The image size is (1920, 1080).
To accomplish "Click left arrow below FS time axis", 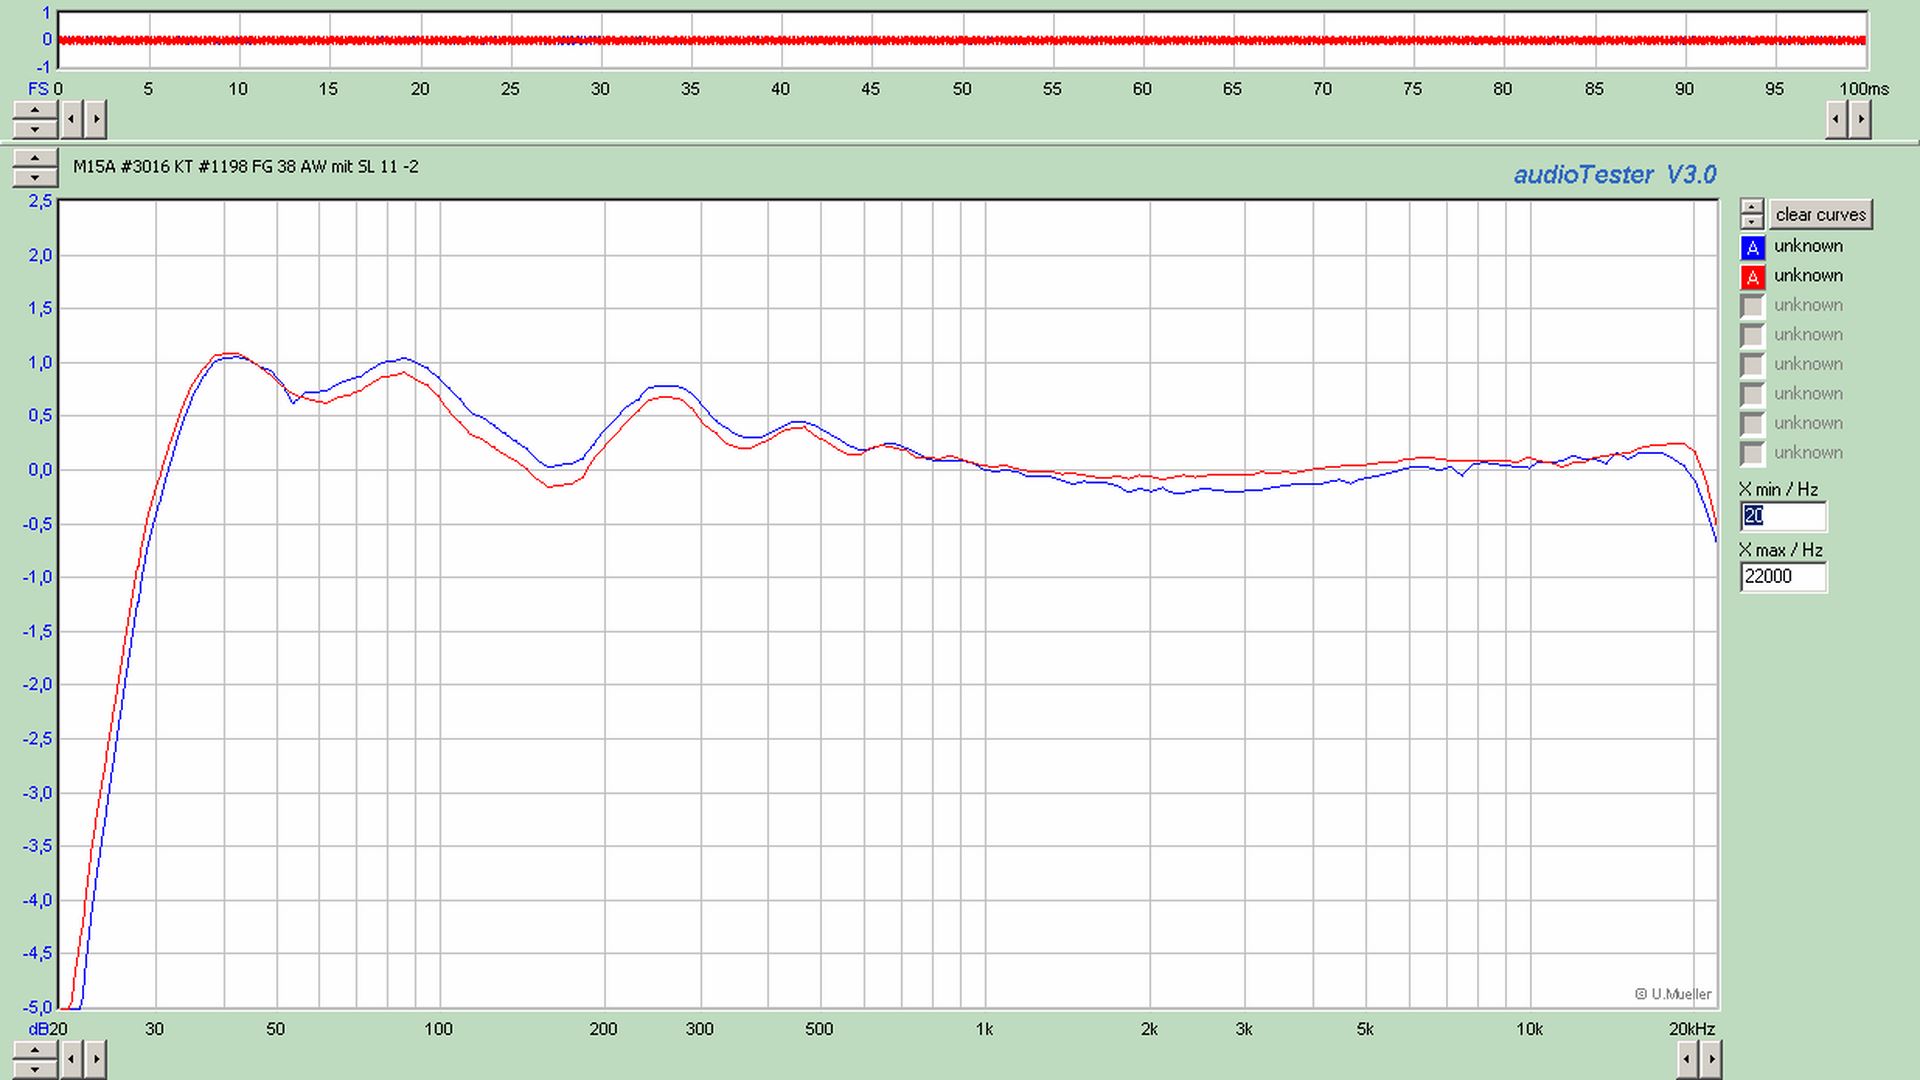I will point(71,120).
